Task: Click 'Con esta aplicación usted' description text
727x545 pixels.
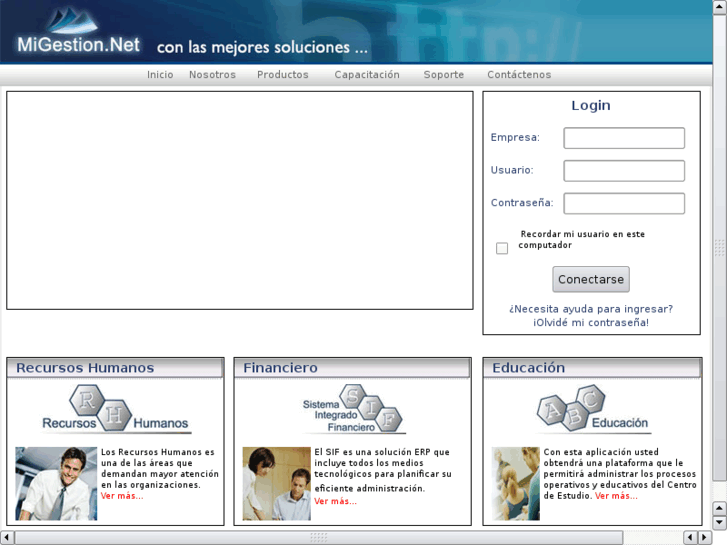Action: (620, 474)
